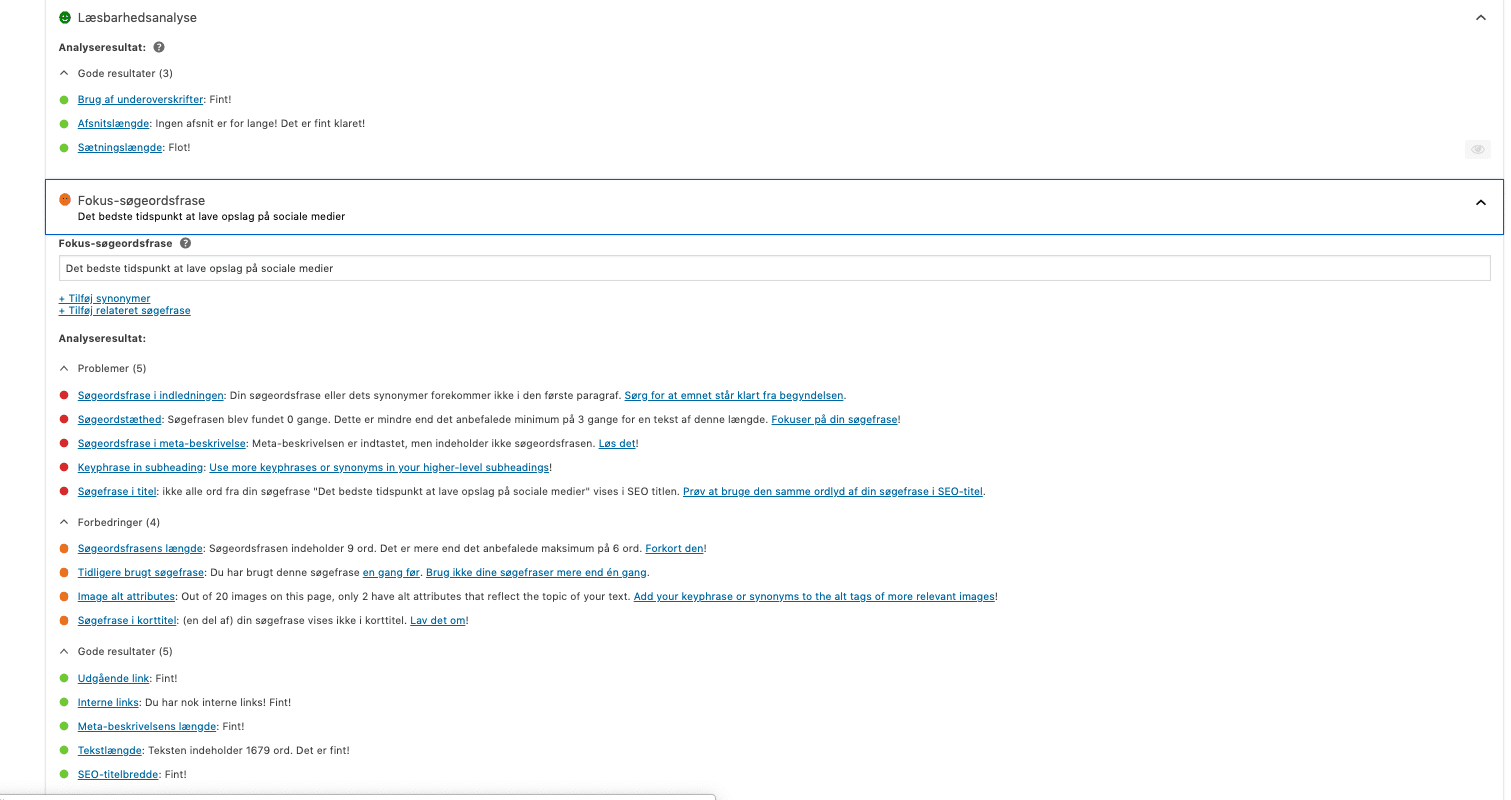Open the Sætningslængde link
This screenshot has width=1511, height=800.
(x=120, y=147)
